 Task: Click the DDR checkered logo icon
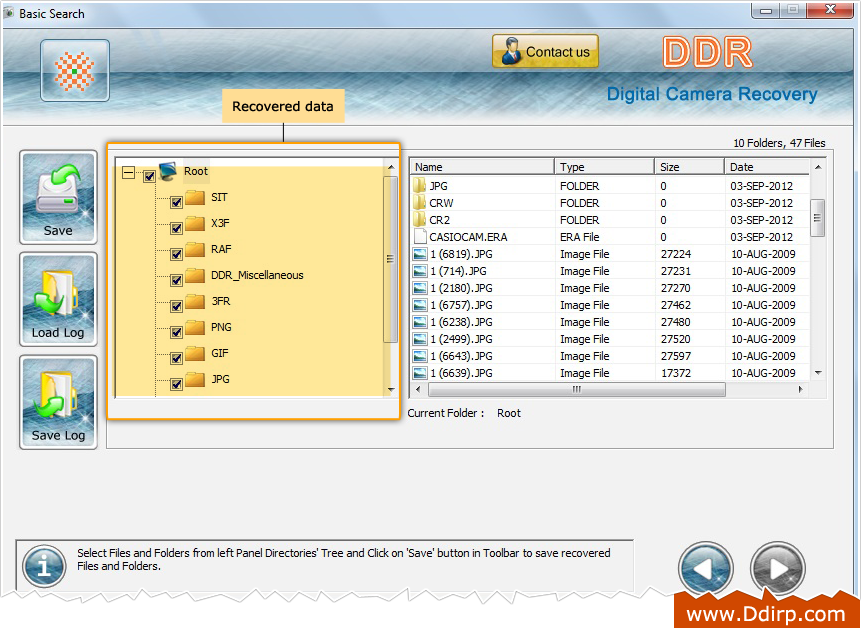pyautogui.click(x=74, y=71)
